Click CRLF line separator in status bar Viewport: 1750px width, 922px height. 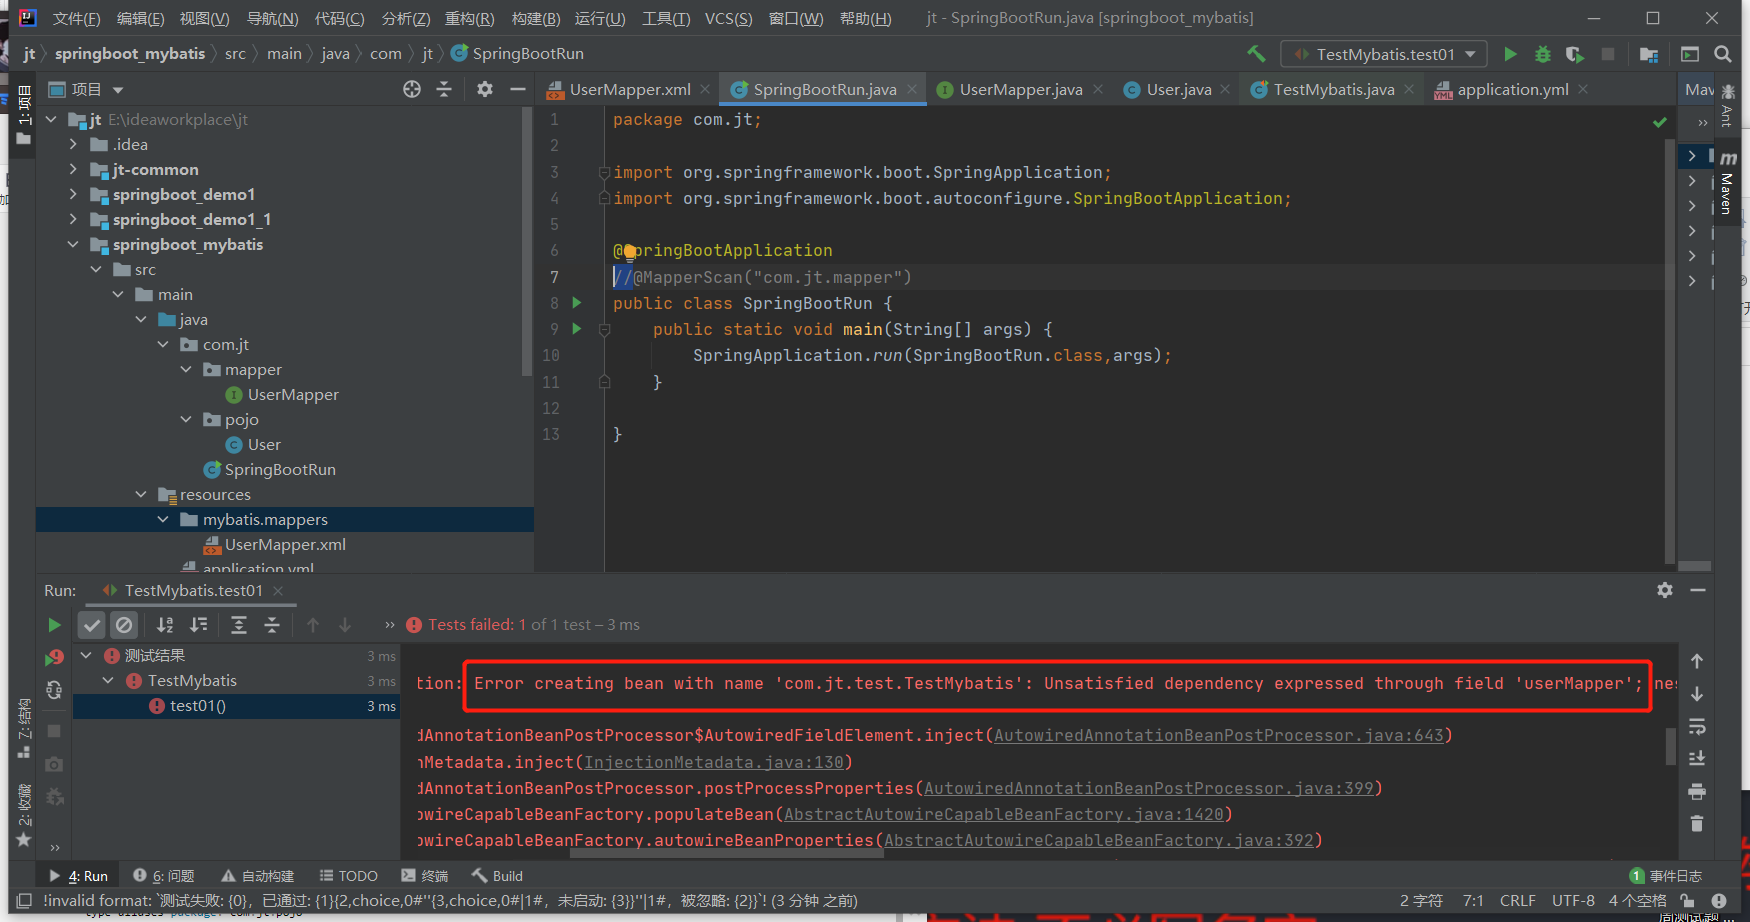(x=1517, y=900)
